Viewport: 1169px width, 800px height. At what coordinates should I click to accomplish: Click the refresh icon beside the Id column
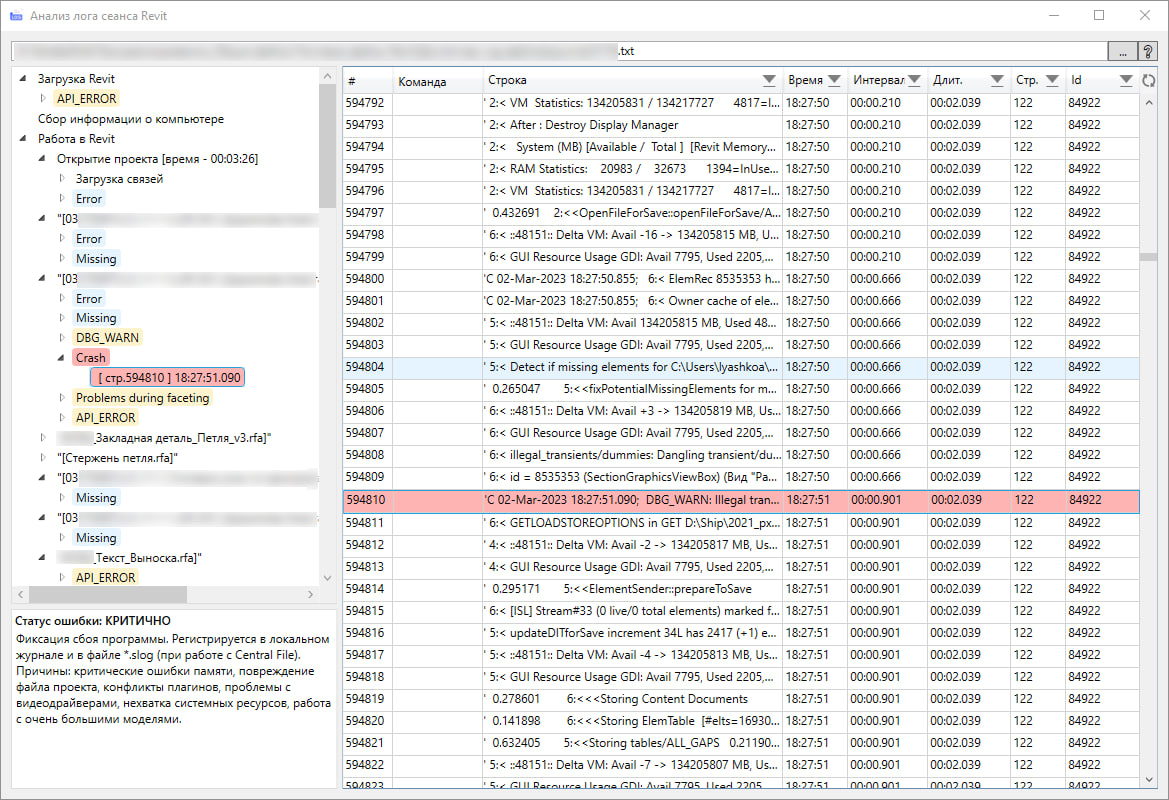(x=1149, y=81)
